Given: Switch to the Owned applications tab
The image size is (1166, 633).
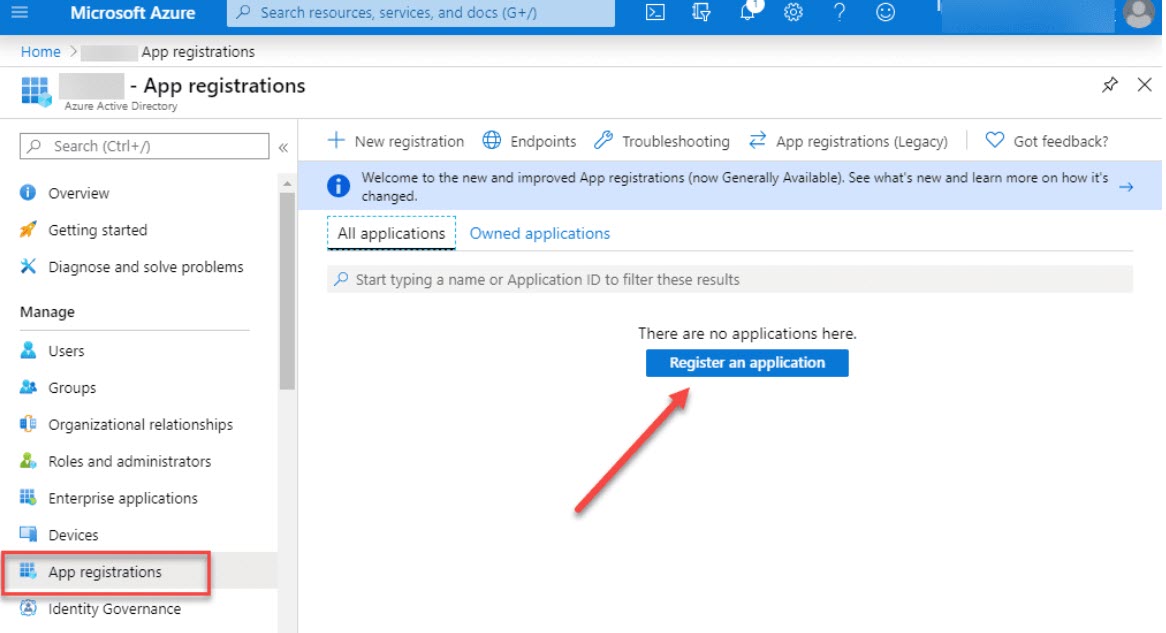Looking at the screenshot, I should pos(539,233).
